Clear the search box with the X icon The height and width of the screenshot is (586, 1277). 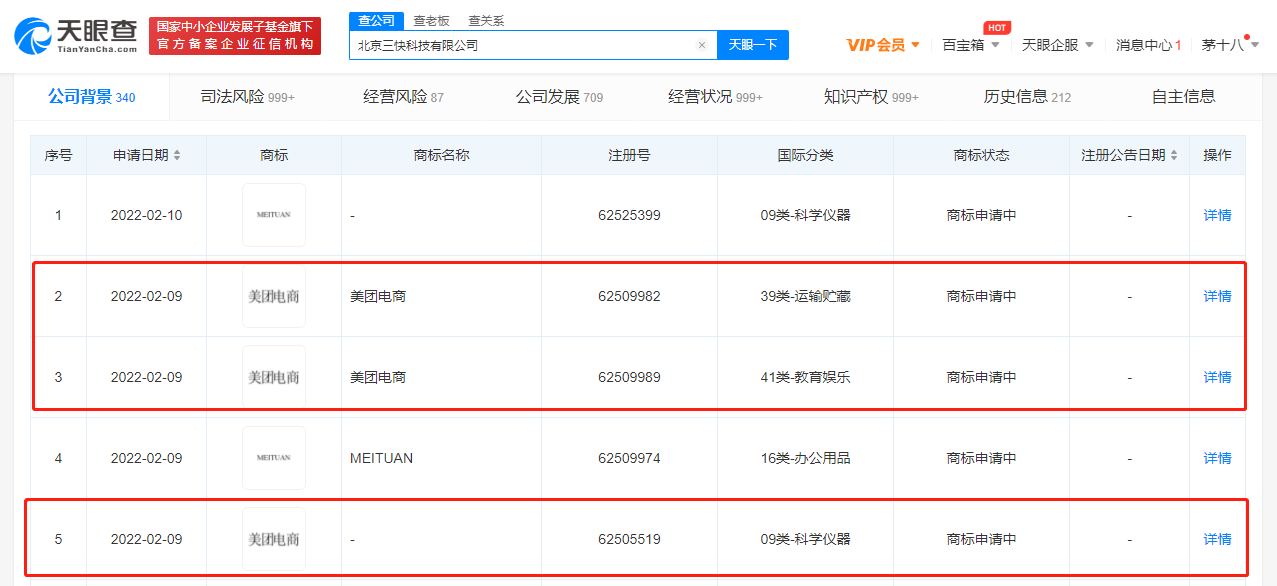tap(702, 45)
